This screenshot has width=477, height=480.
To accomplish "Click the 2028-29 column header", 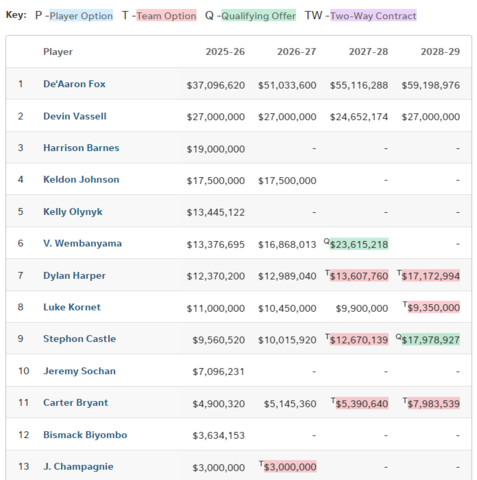I will point(440,52).
